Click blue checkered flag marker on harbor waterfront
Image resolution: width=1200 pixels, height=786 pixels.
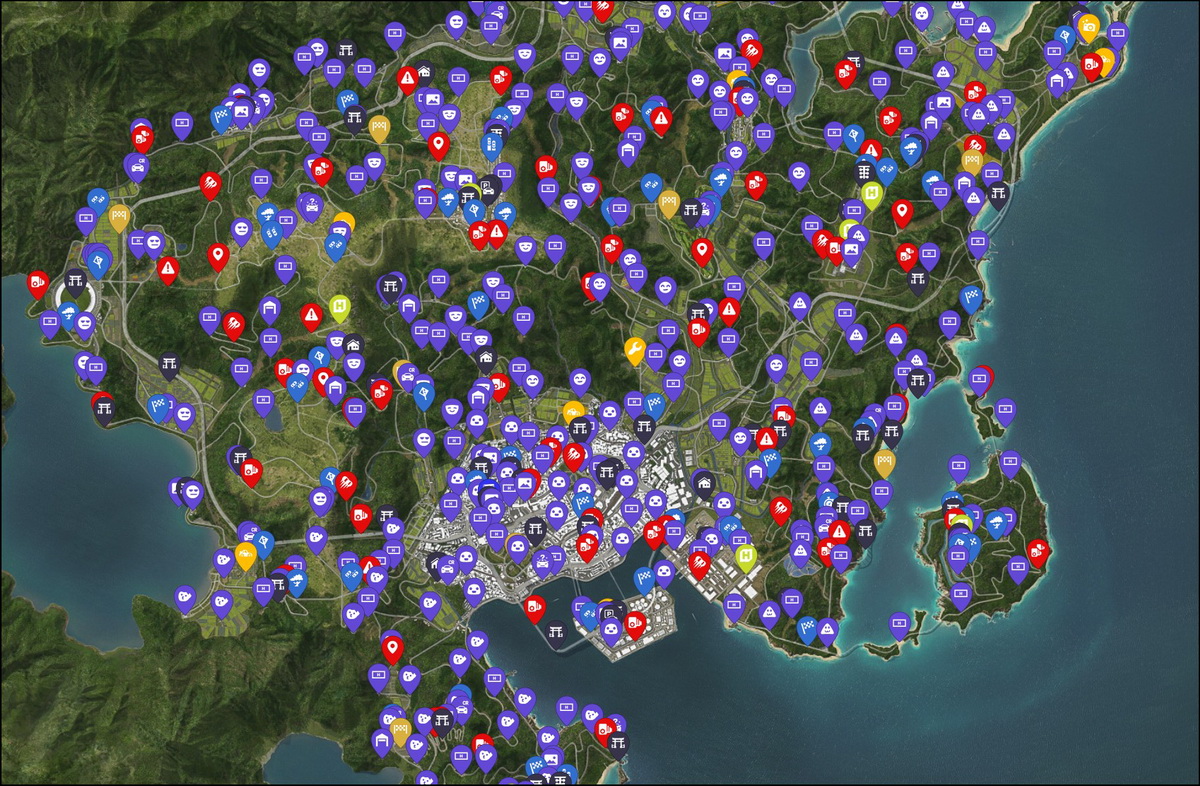tap(643, 579)
